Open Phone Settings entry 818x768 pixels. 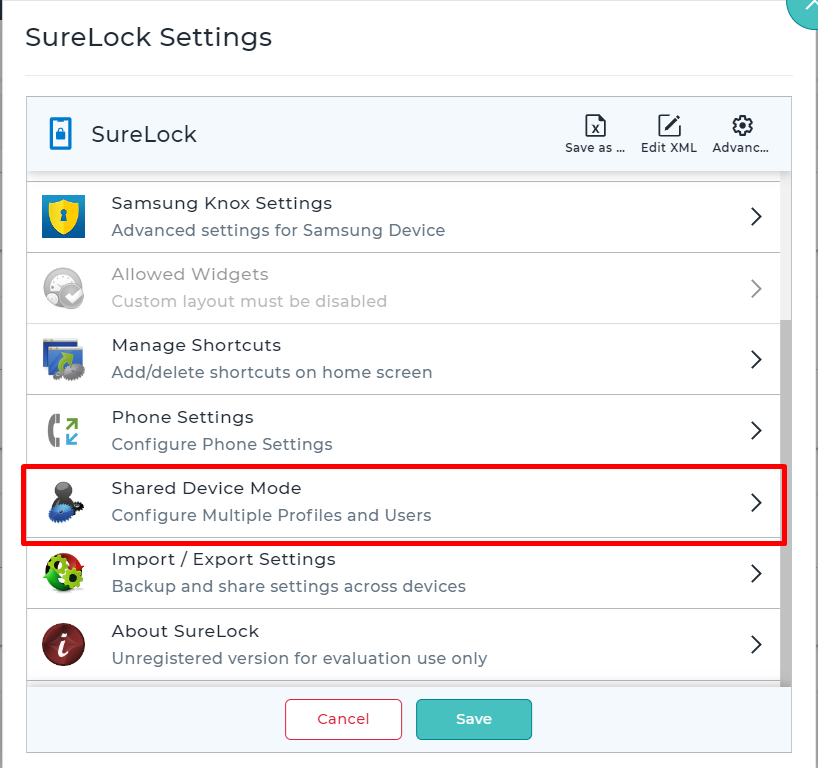tap(403, 430)
